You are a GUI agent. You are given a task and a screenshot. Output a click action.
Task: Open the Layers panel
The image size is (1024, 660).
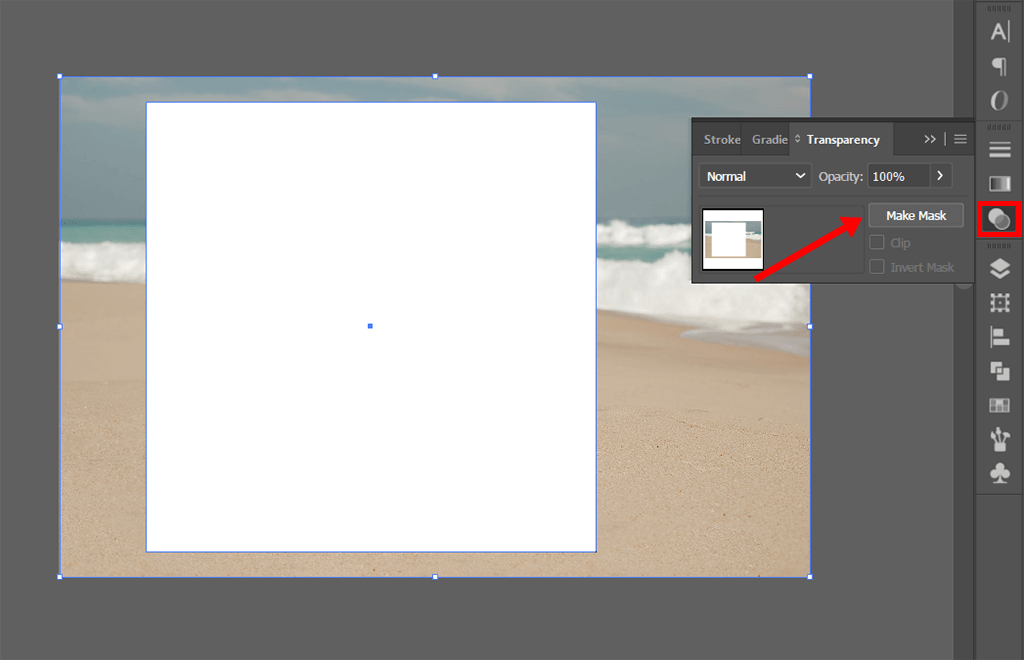[999, 267]
